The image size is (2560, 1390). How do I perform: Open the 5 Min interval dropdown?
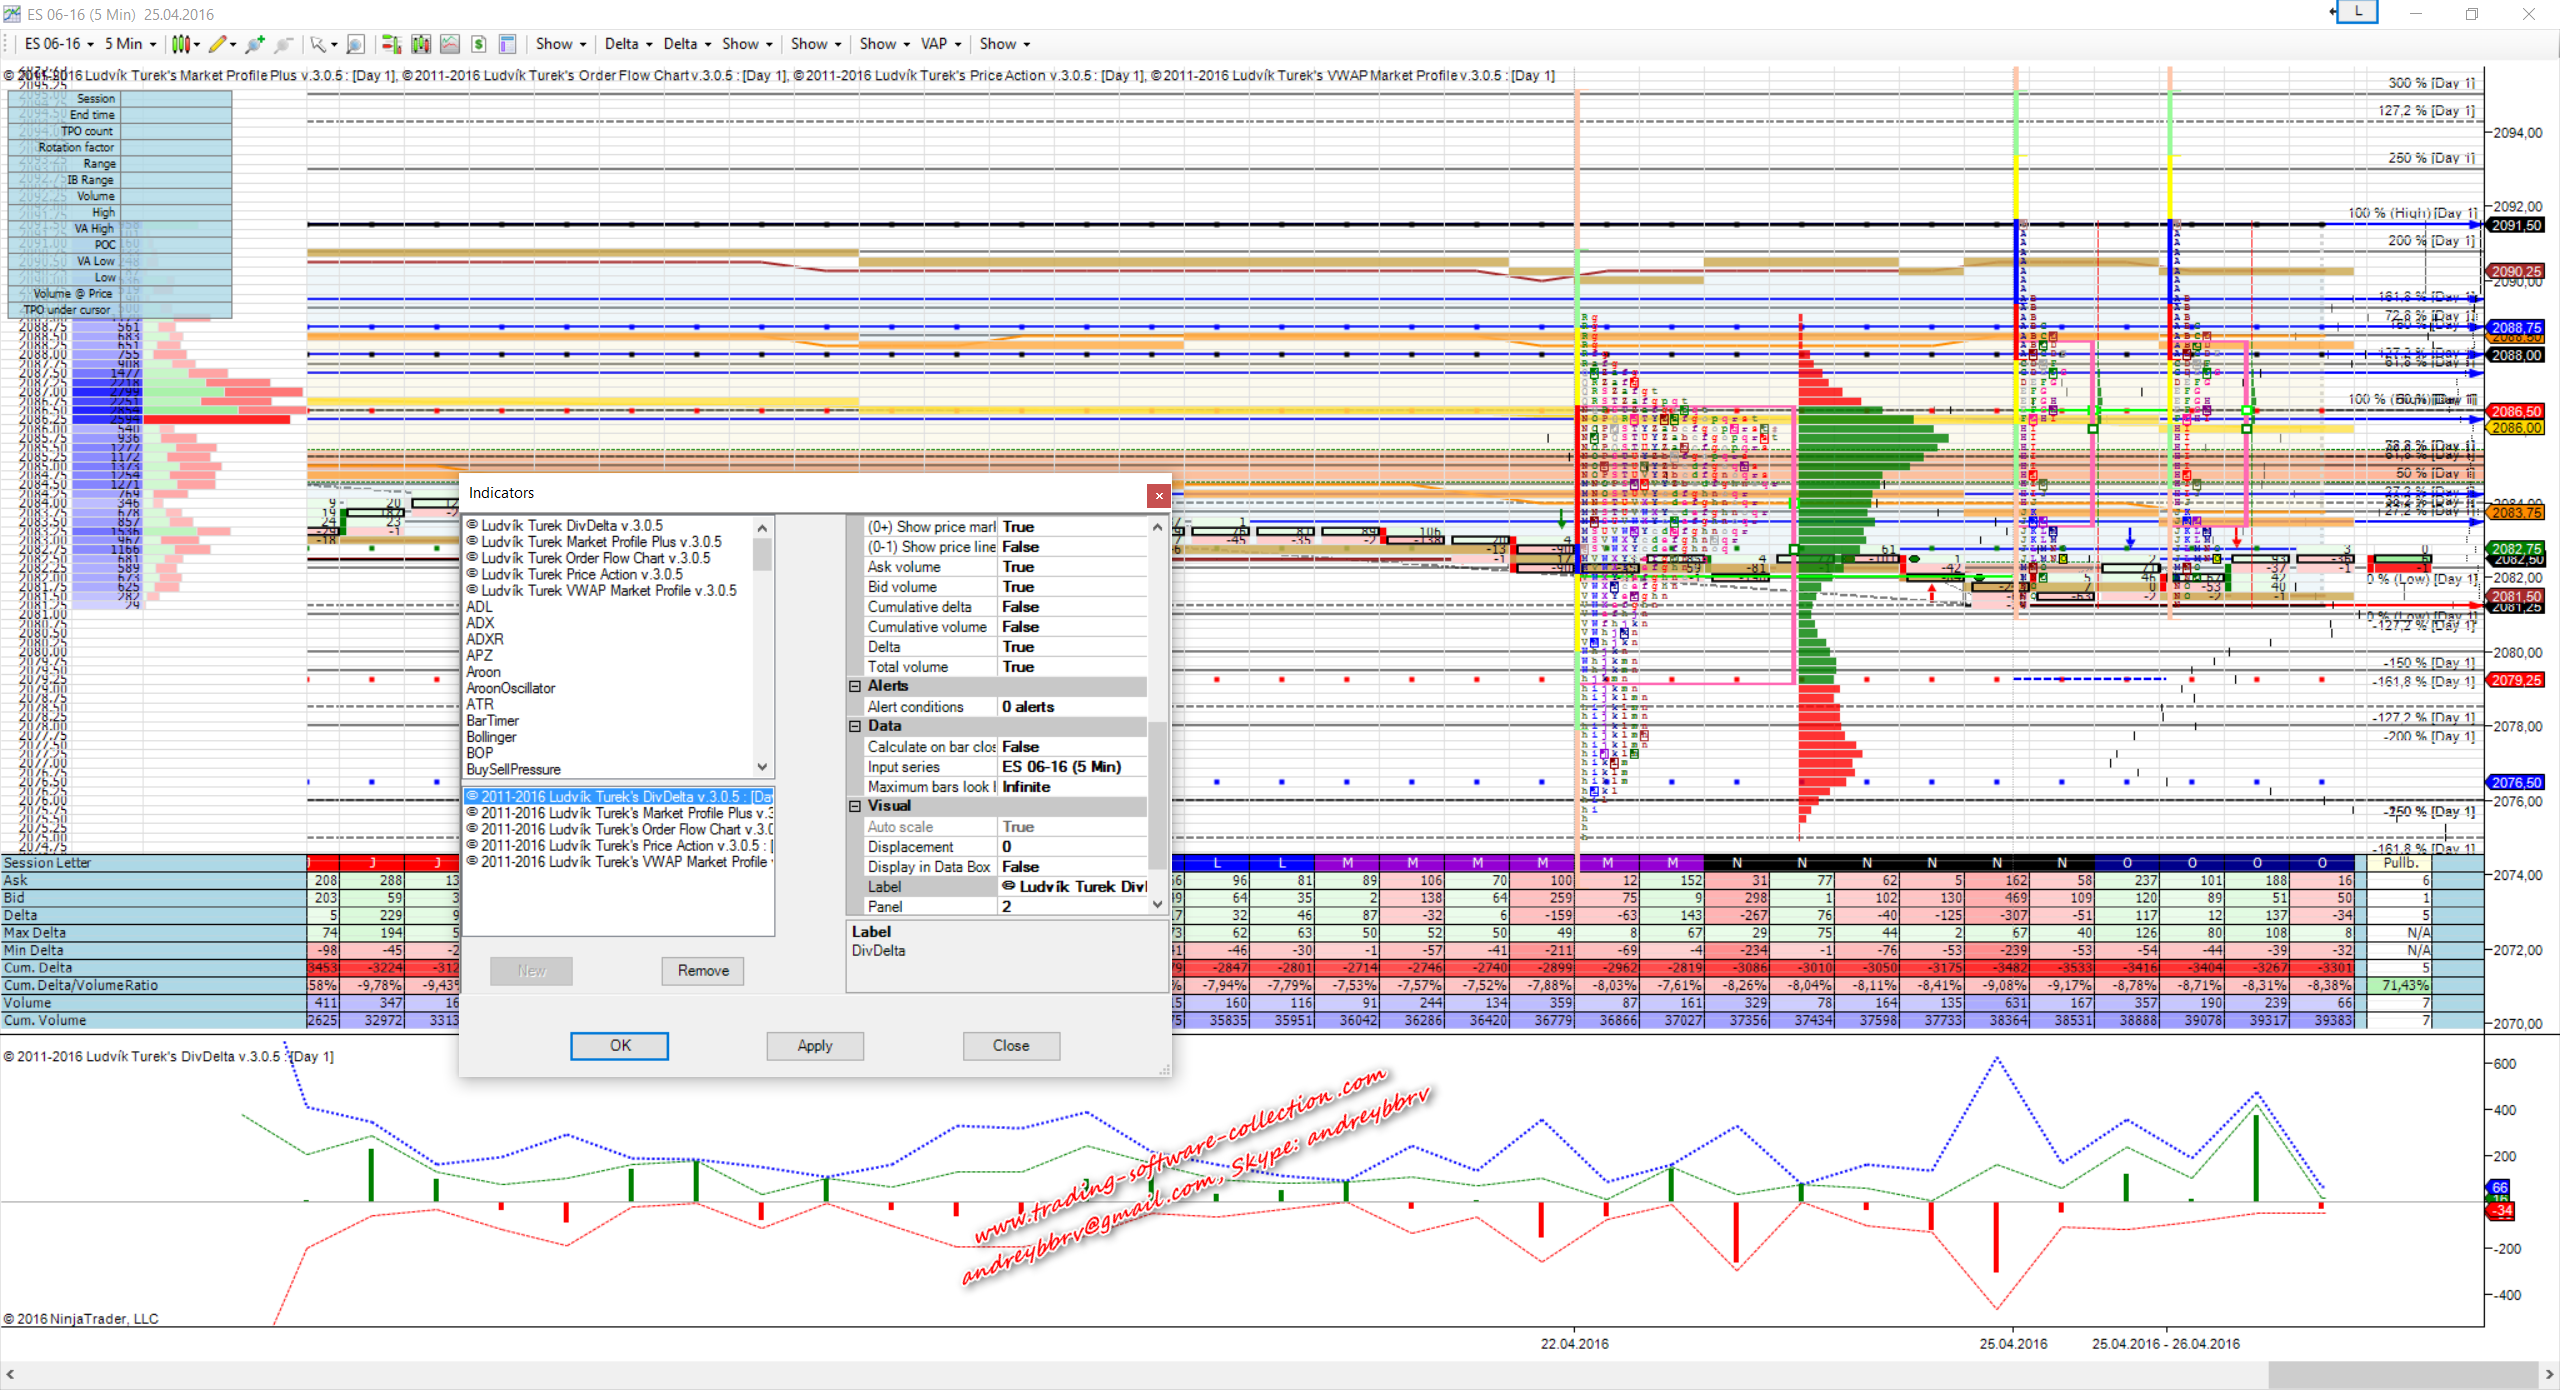tap(131, 44)
